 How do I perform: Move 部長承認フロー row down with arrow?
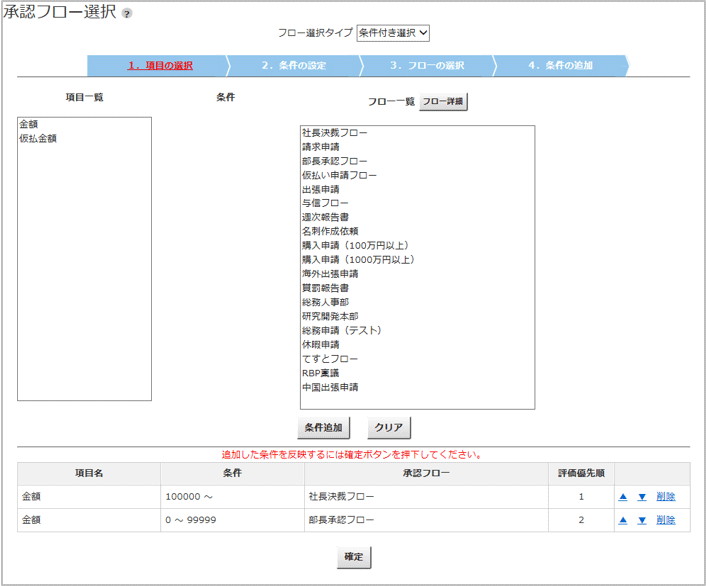click(642, 521)
